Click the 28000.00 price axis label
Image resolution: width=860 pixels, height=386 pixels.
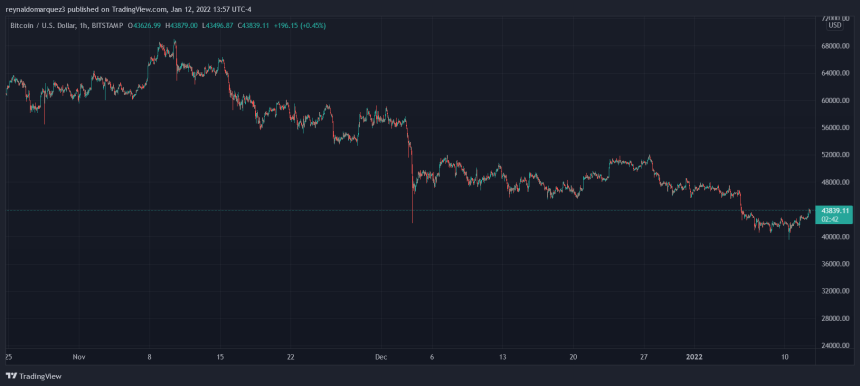pyautogui.click(x=835, y=319)
